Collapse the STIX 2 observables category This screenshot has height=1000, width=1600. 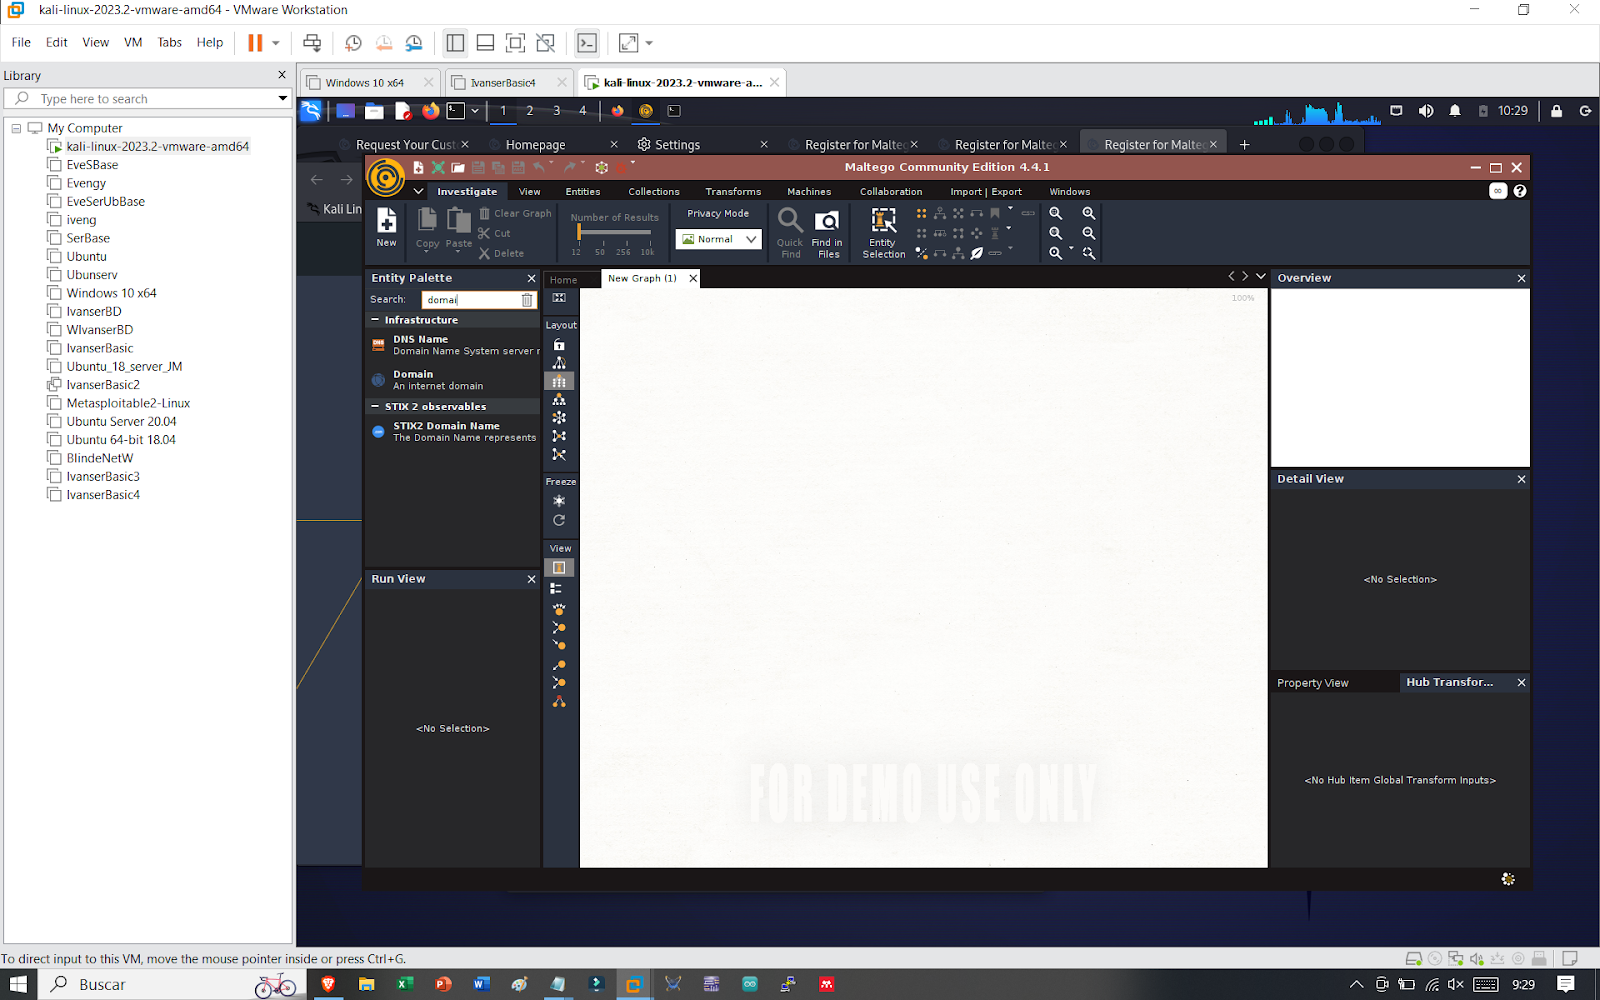point(375,407)
